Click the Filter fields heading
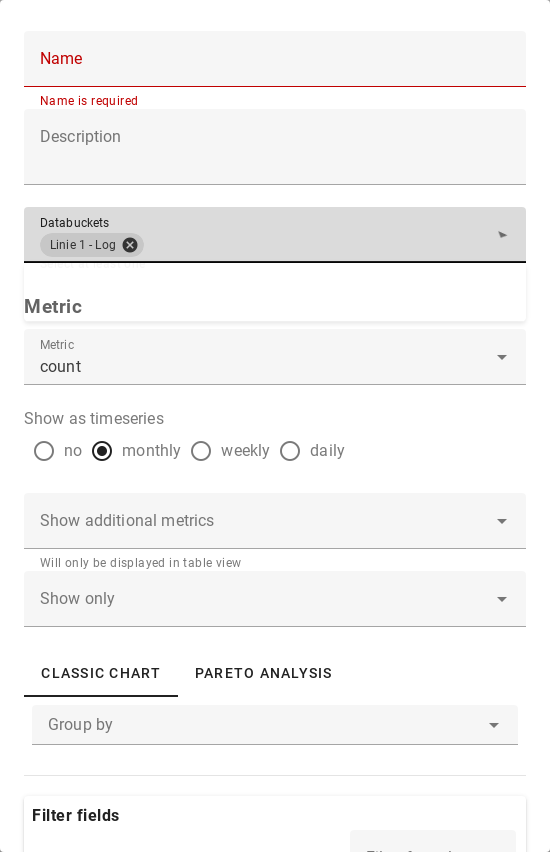550x852 pixels. [x=76, y=815]
